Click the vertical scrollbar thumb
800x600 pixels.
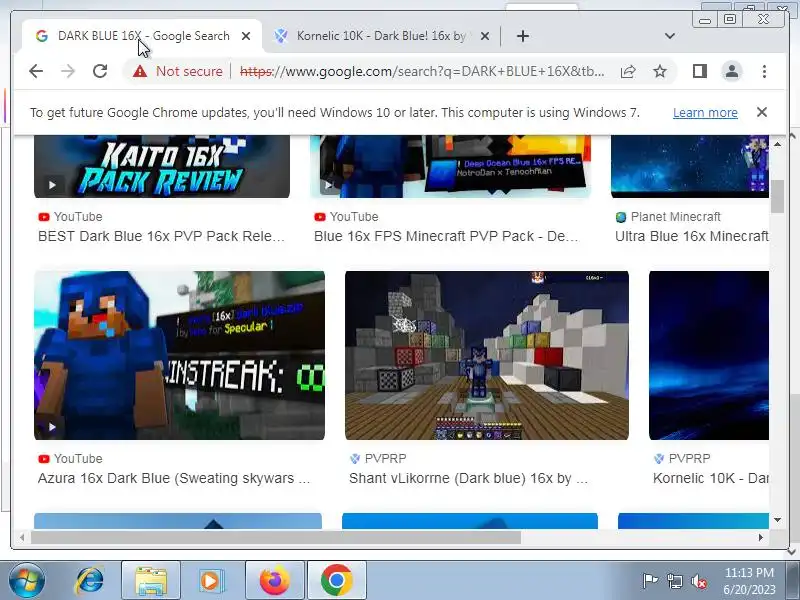777,196
